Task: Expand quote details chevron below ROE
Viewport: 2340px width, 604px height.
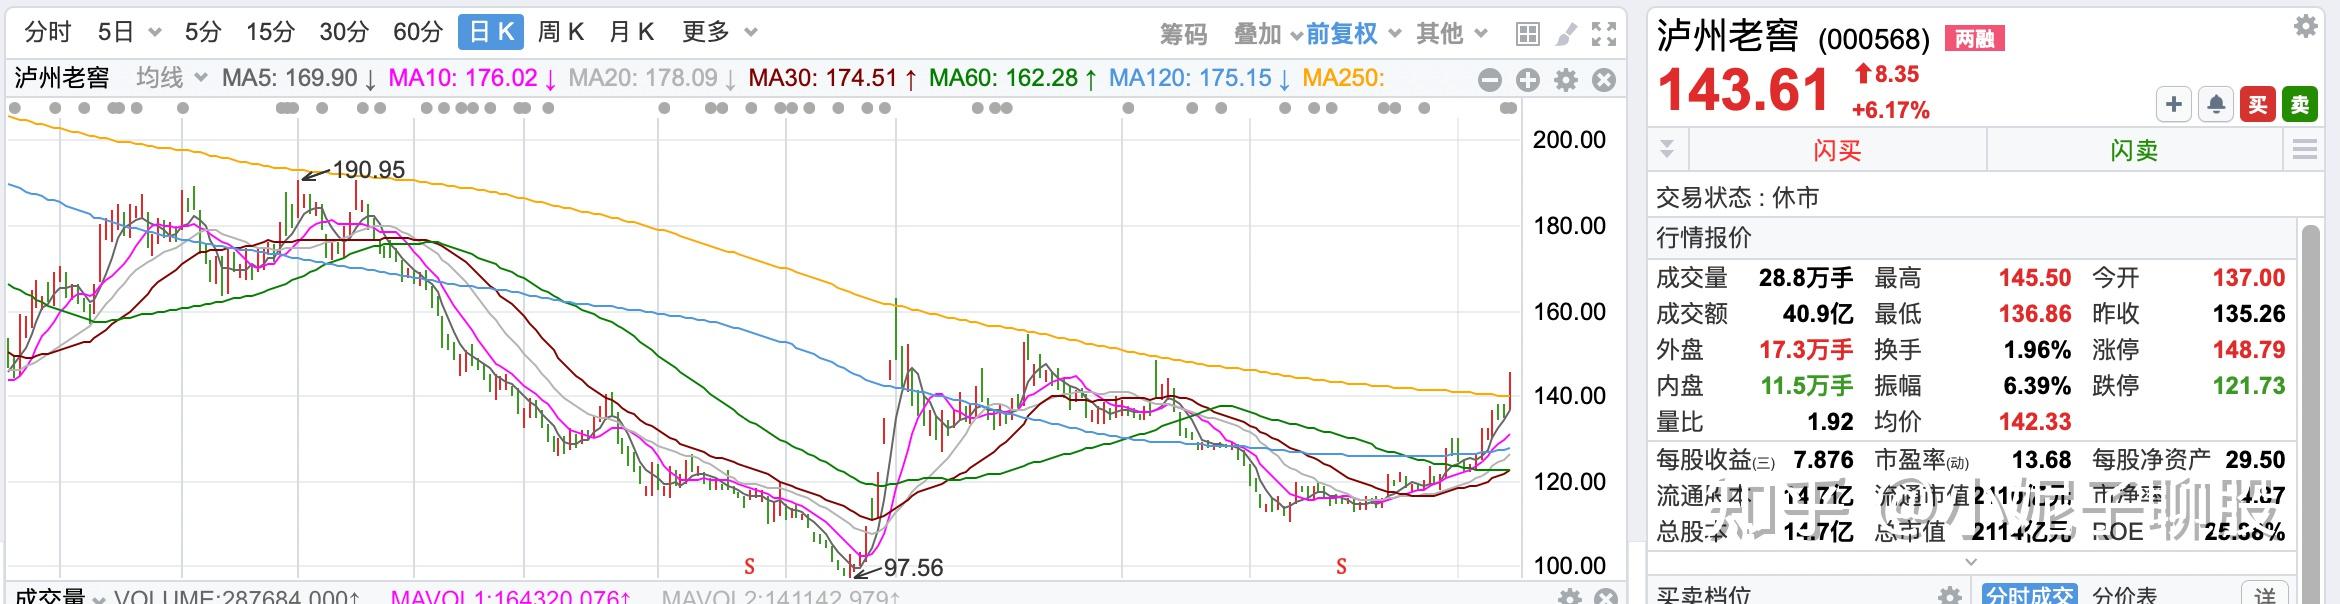Action: pos(1971,562)
